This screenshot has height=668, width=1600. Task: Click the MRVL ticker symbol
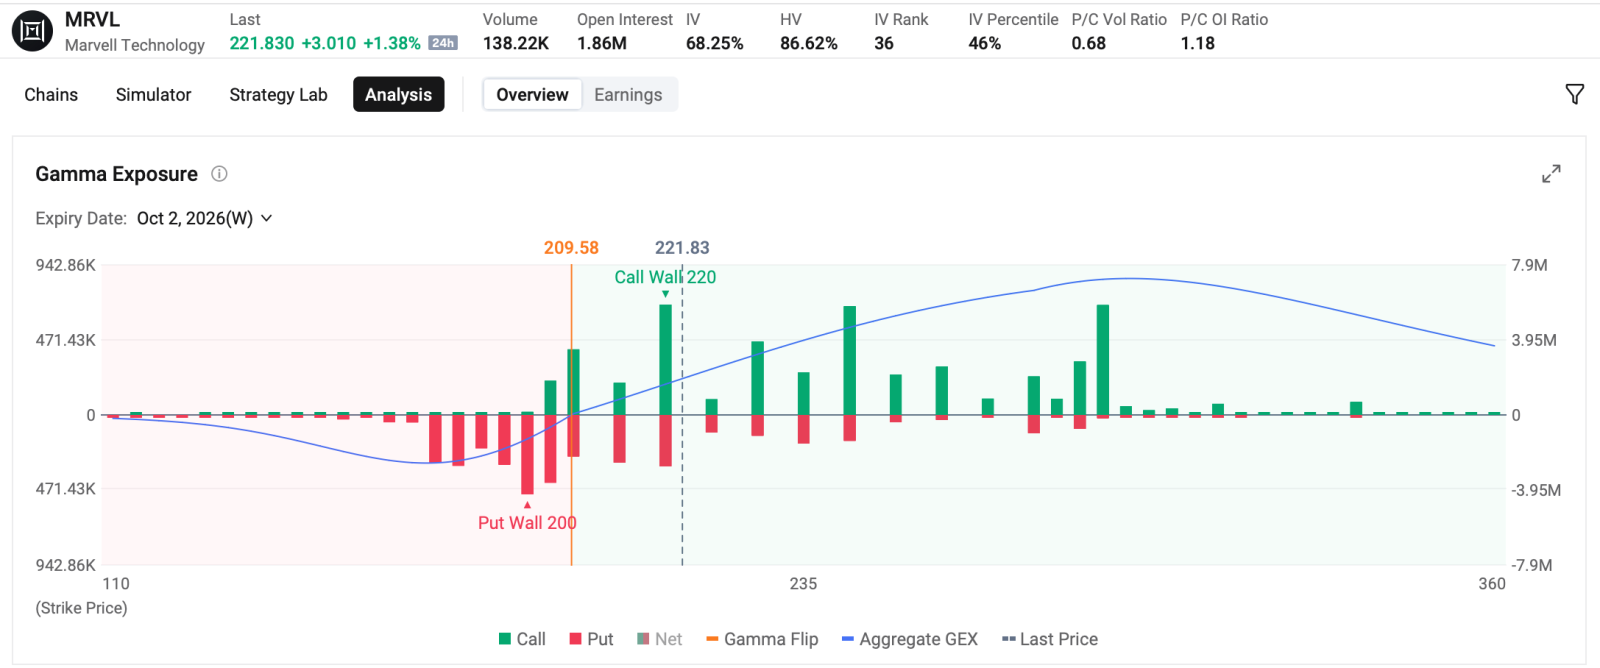point(92,20)
